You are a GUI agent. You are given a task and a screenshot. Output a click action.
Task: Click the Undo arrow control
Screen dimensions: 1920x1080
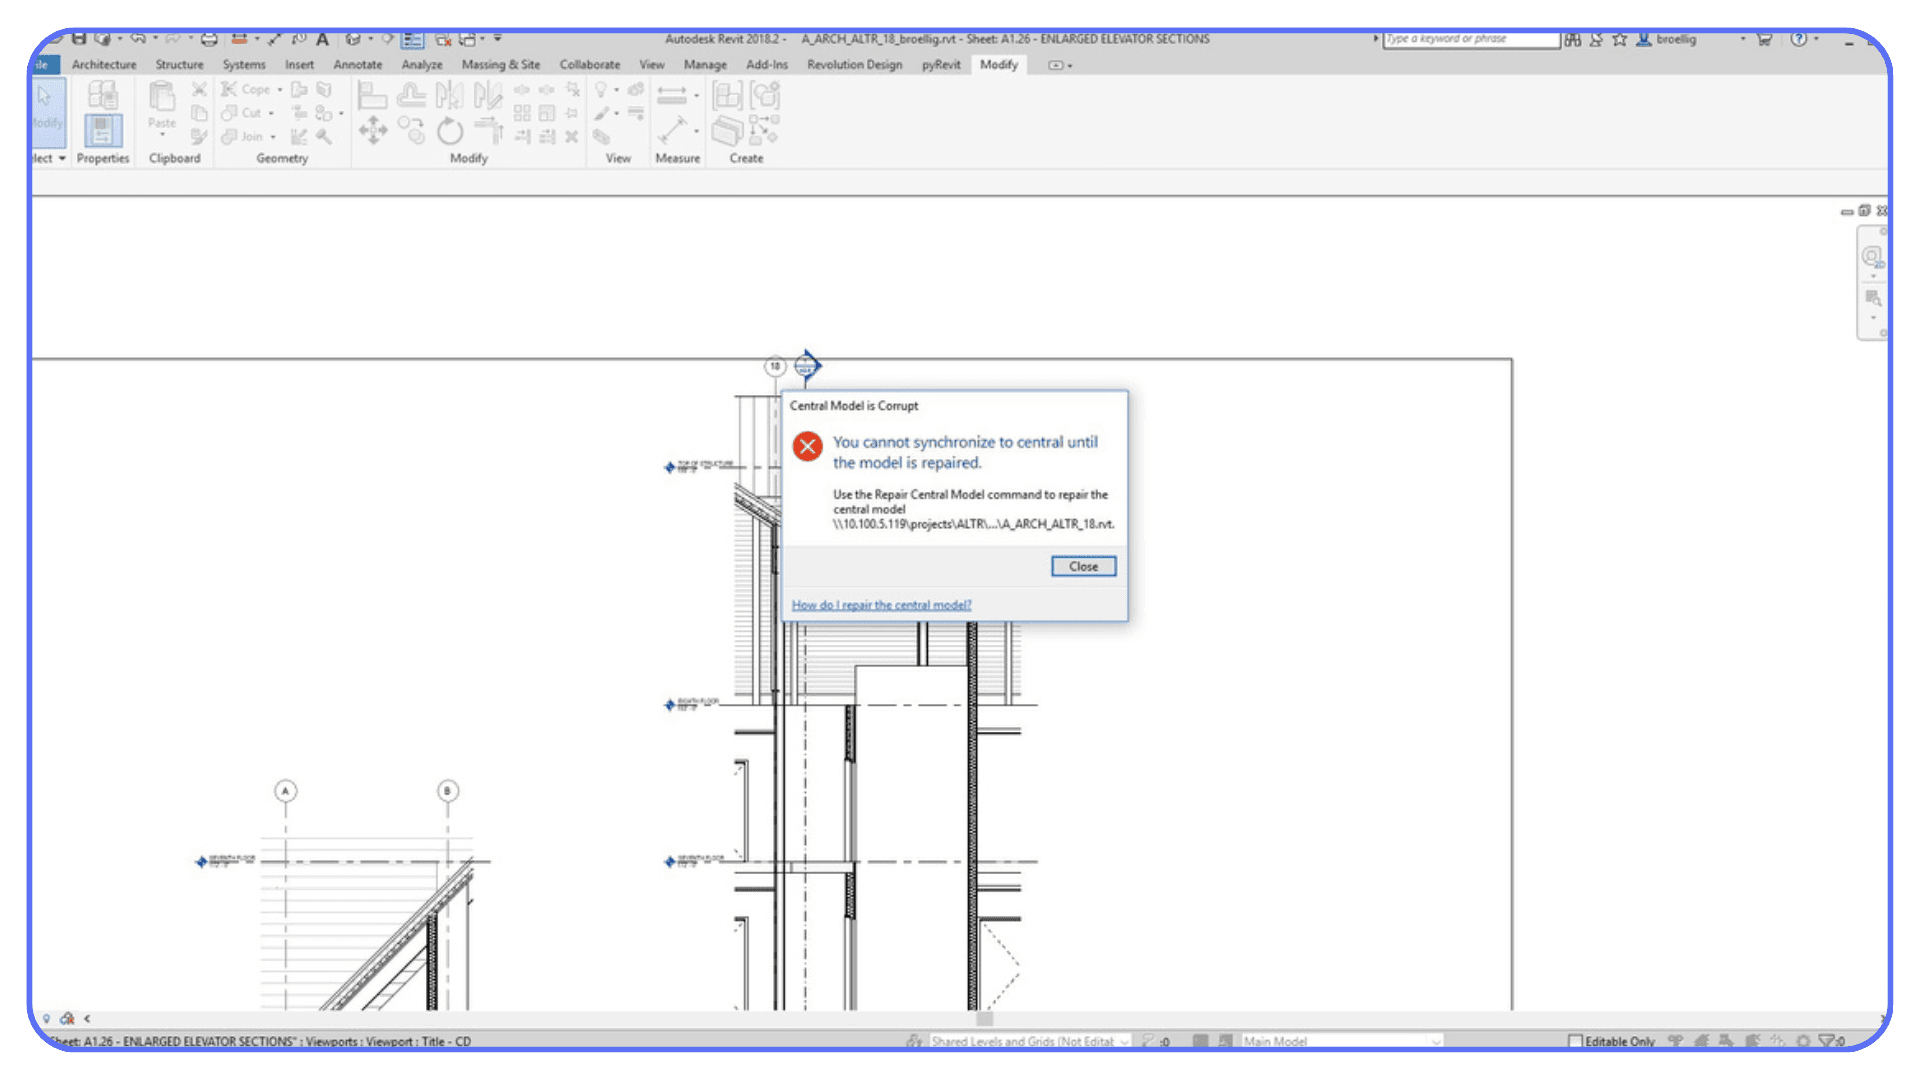click(x=137, y=39)
